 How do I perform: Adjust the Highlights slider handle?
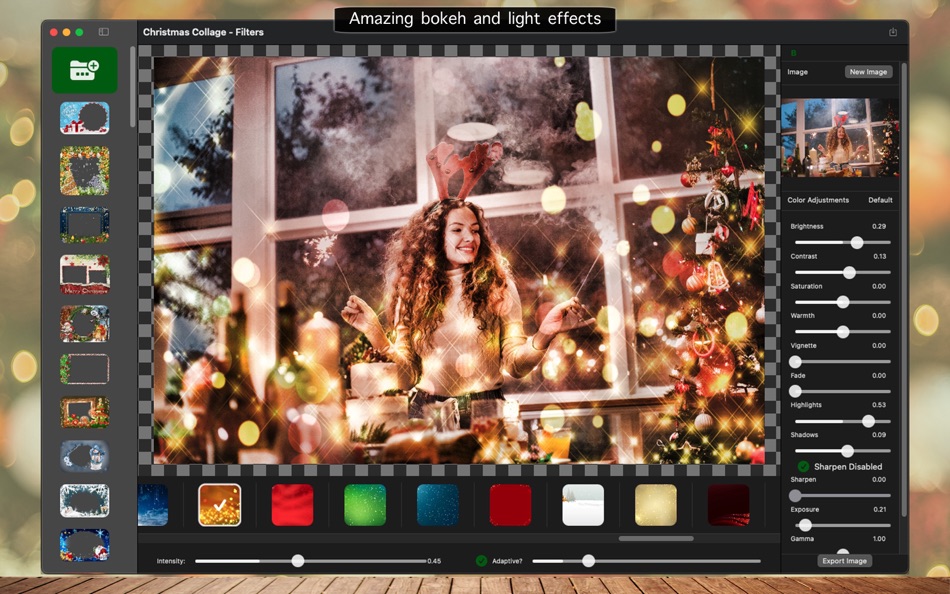point(868,421)
